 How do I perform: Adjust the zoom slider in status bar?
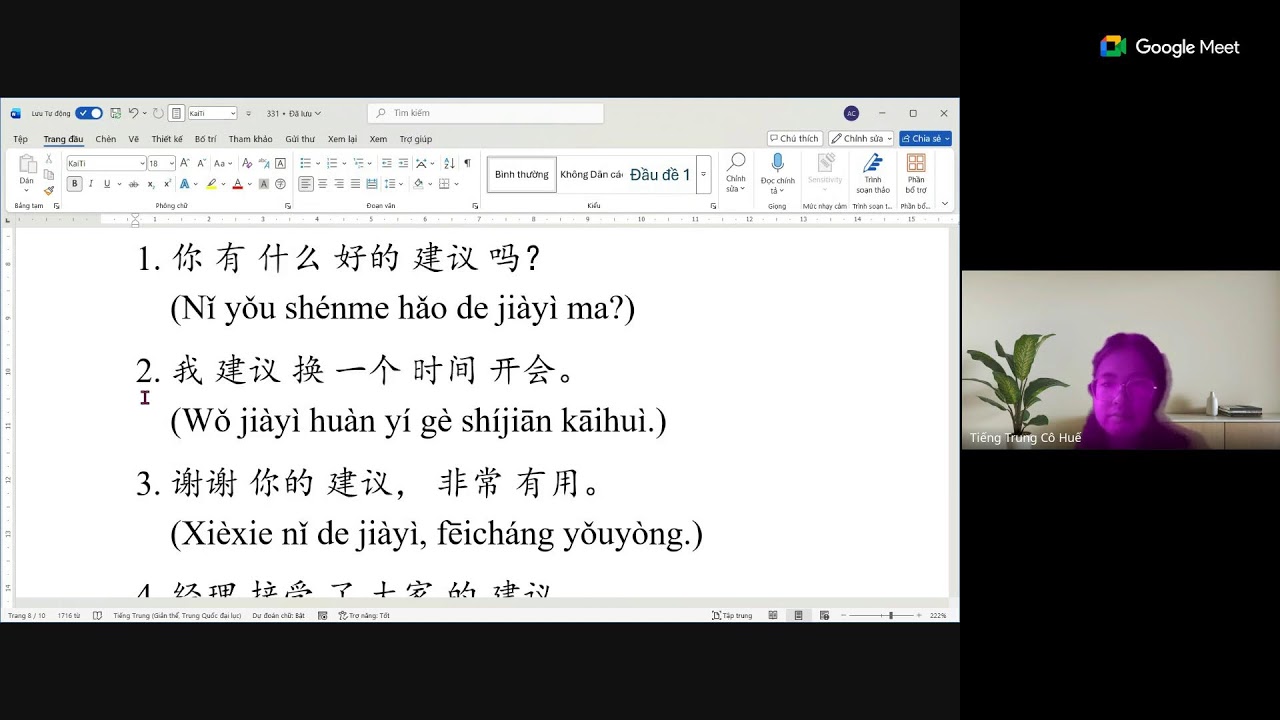click(890, 615)
